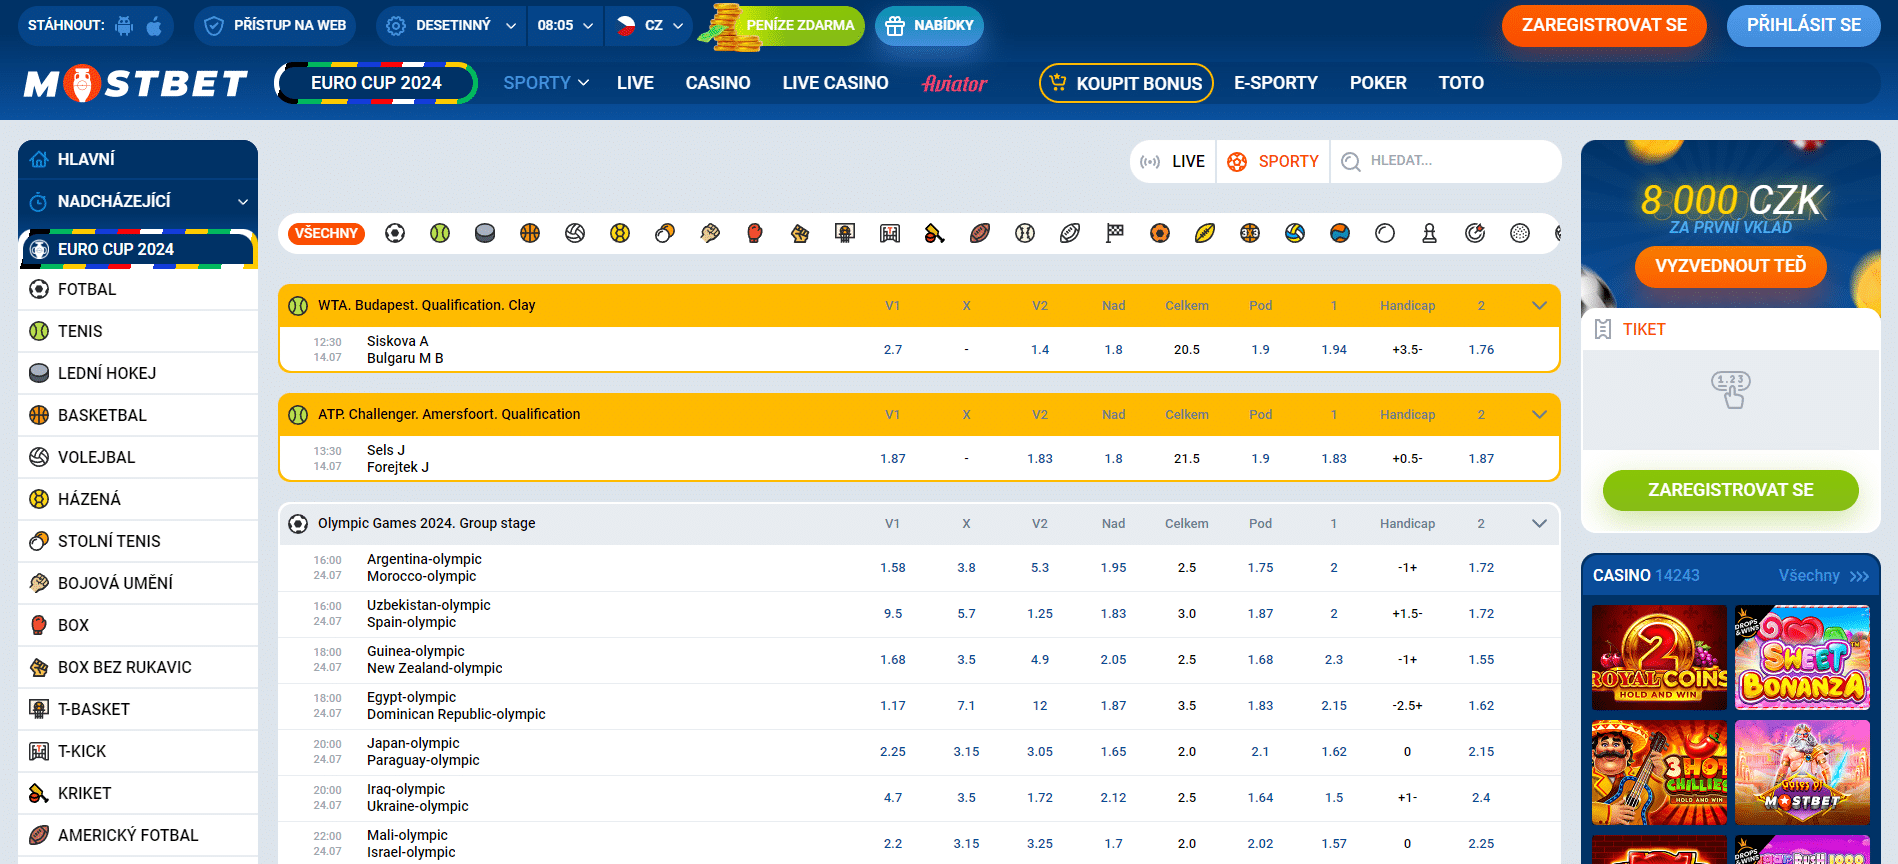Select HLAVNÍ in the sidebar
The height and width of the screenshot is (864, 1898).
point(138,160)
